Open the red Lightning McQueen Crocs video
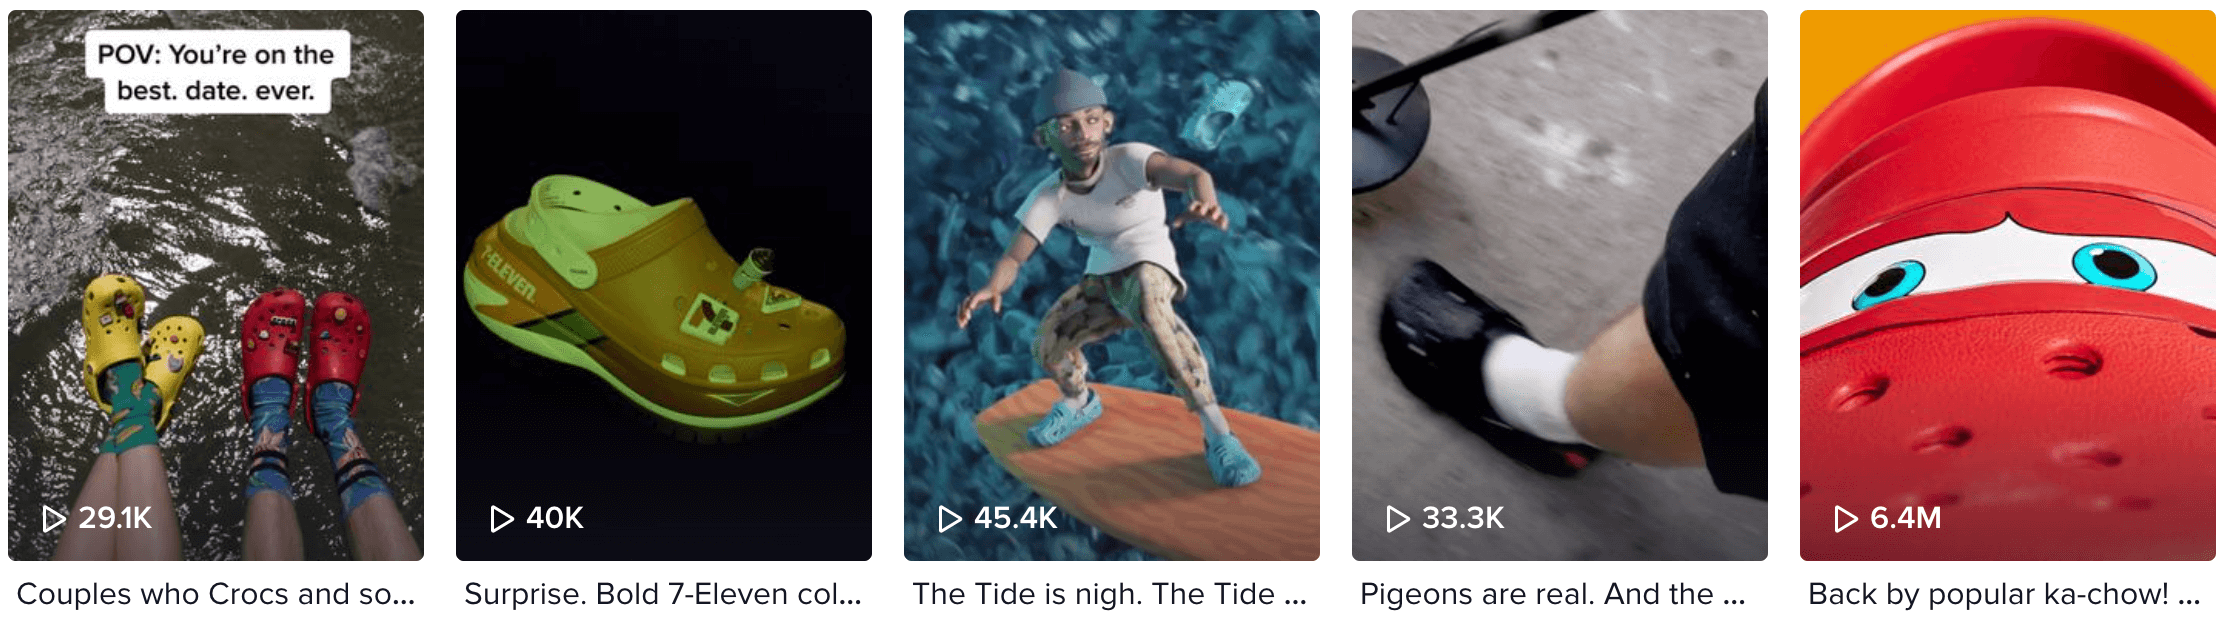 (x=2008, y=285)
